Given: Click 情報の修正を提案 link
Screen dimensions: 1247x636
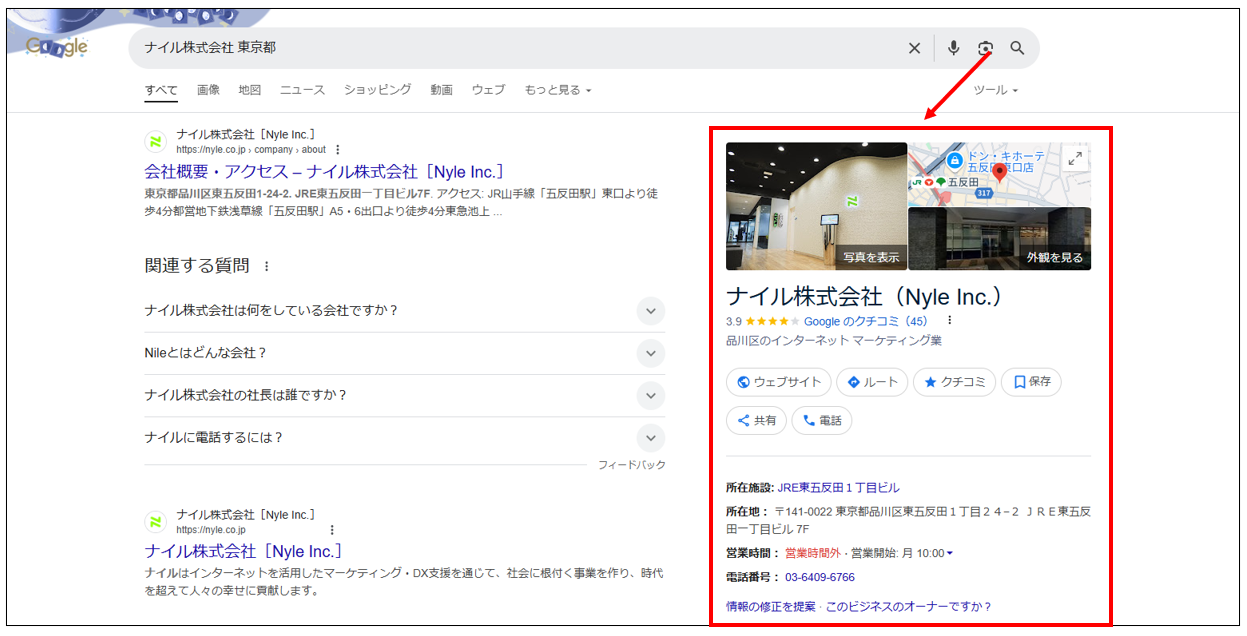Looking at the screenshot, I should (771, 606).
